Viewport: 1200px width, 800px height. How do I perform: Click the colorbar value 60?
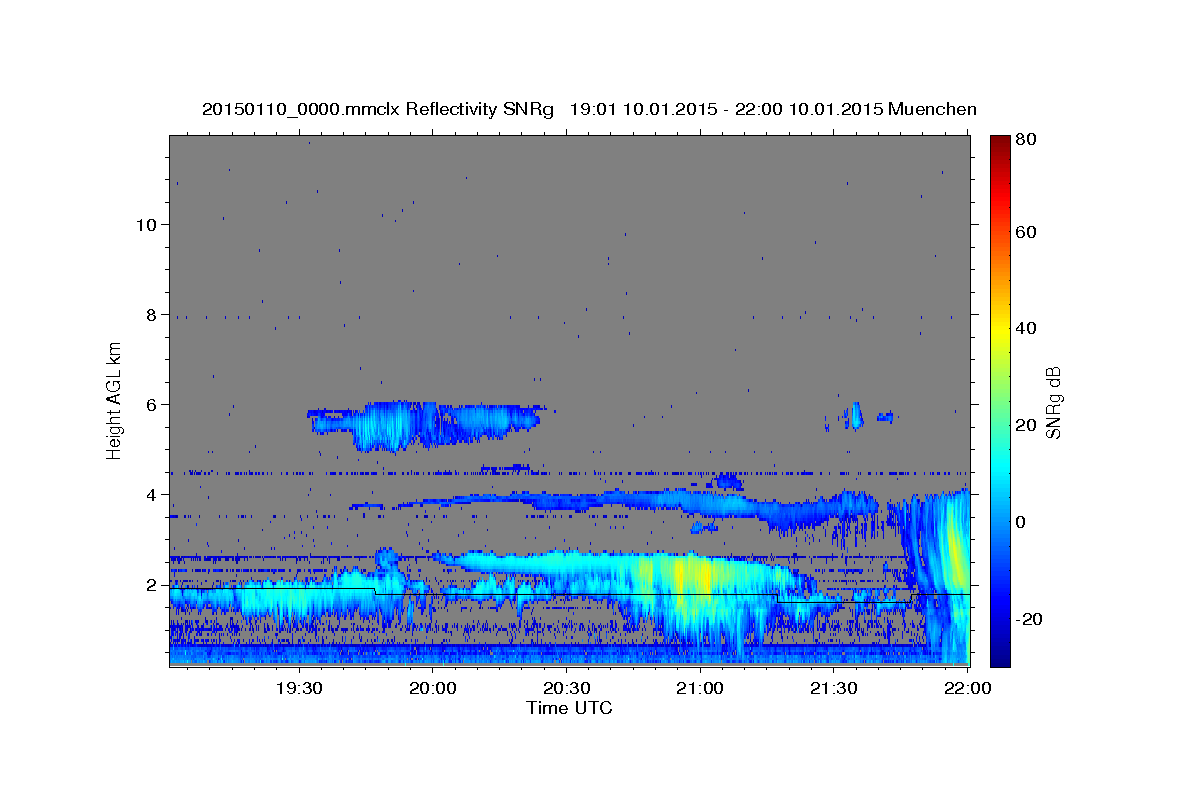(x=1025, y=232)
